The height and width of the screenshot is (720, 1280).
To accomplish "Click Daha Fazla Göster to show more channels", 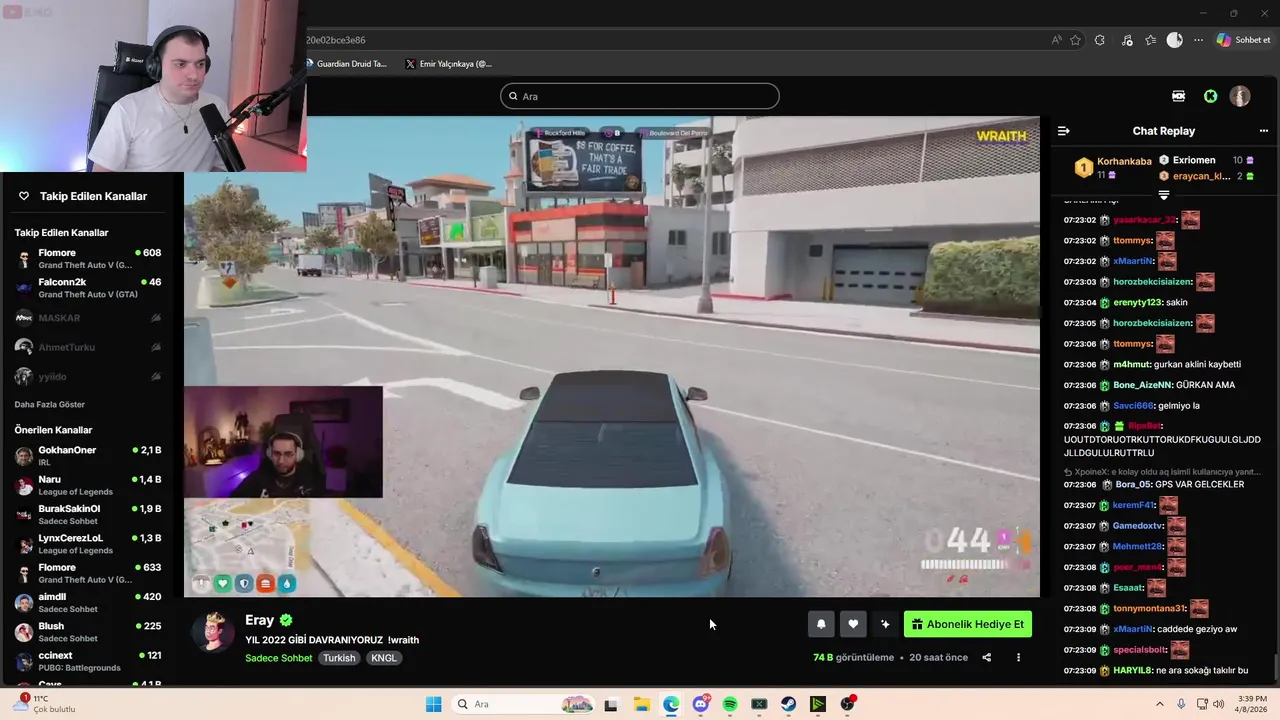I will 50,405.
